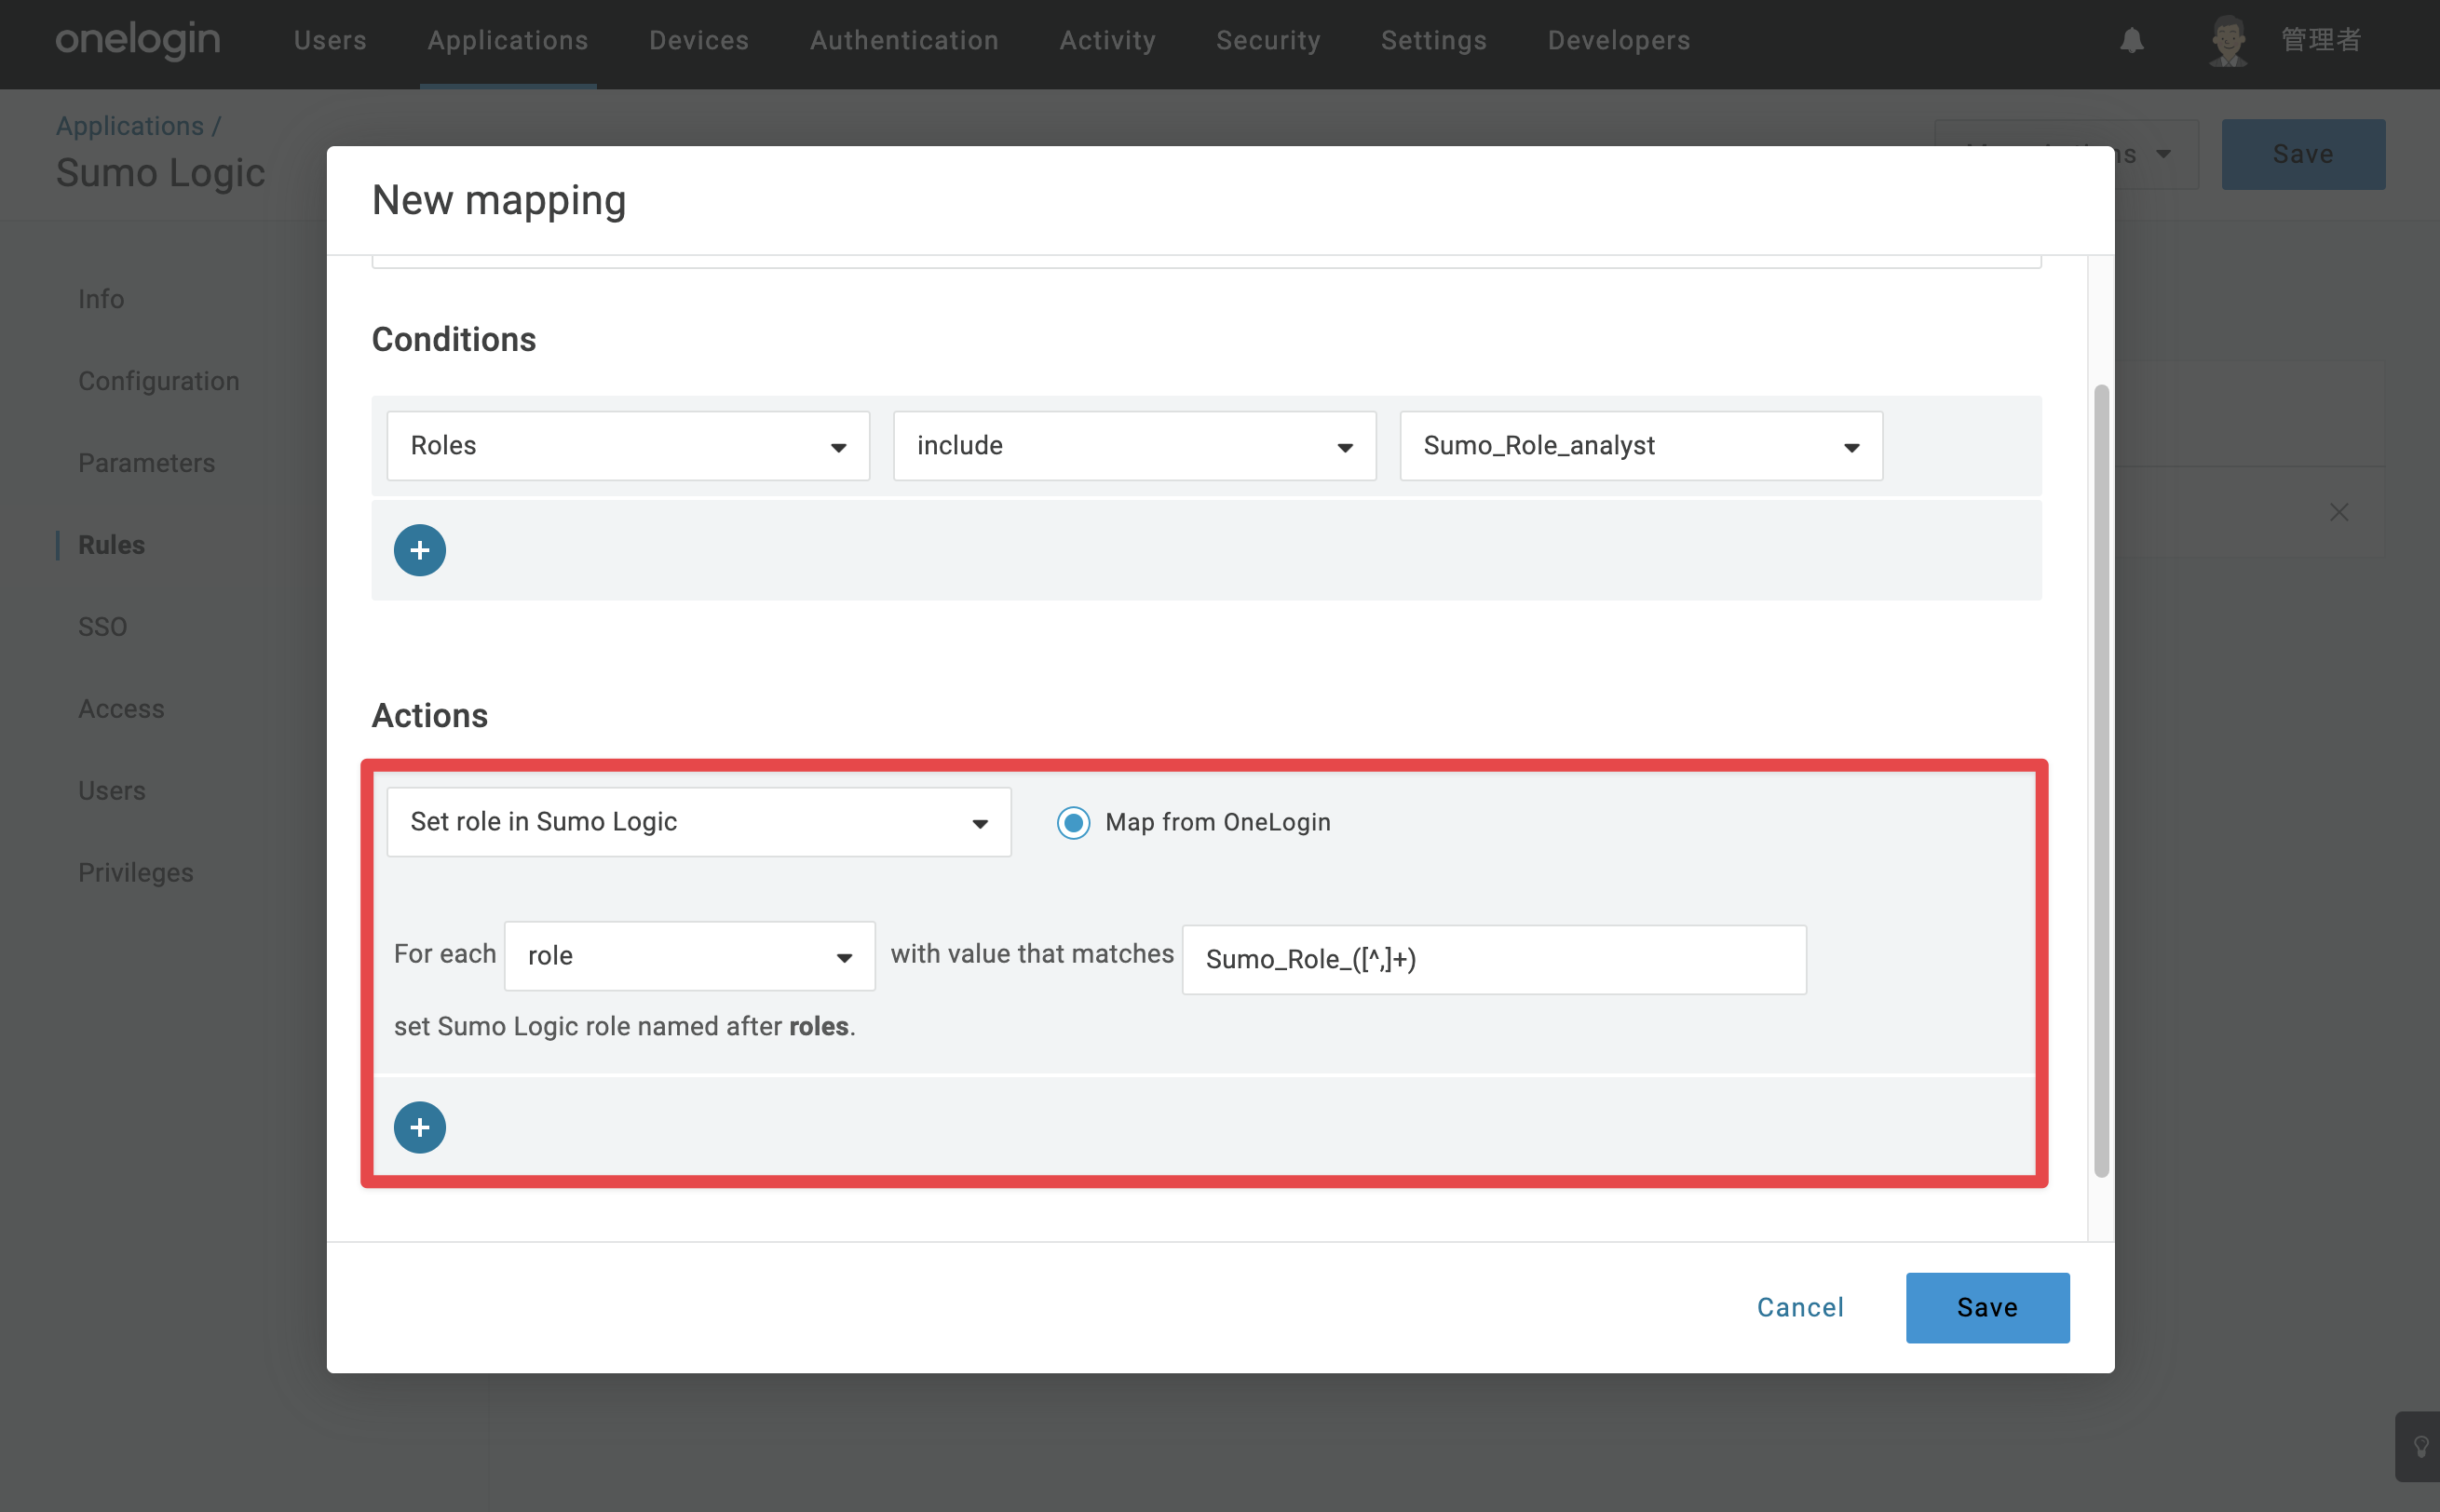This screenshot has width=2440, height=1512.
Task: Open the include operator dropdown
Action: pyautogui.click(x=1135, y=446)
